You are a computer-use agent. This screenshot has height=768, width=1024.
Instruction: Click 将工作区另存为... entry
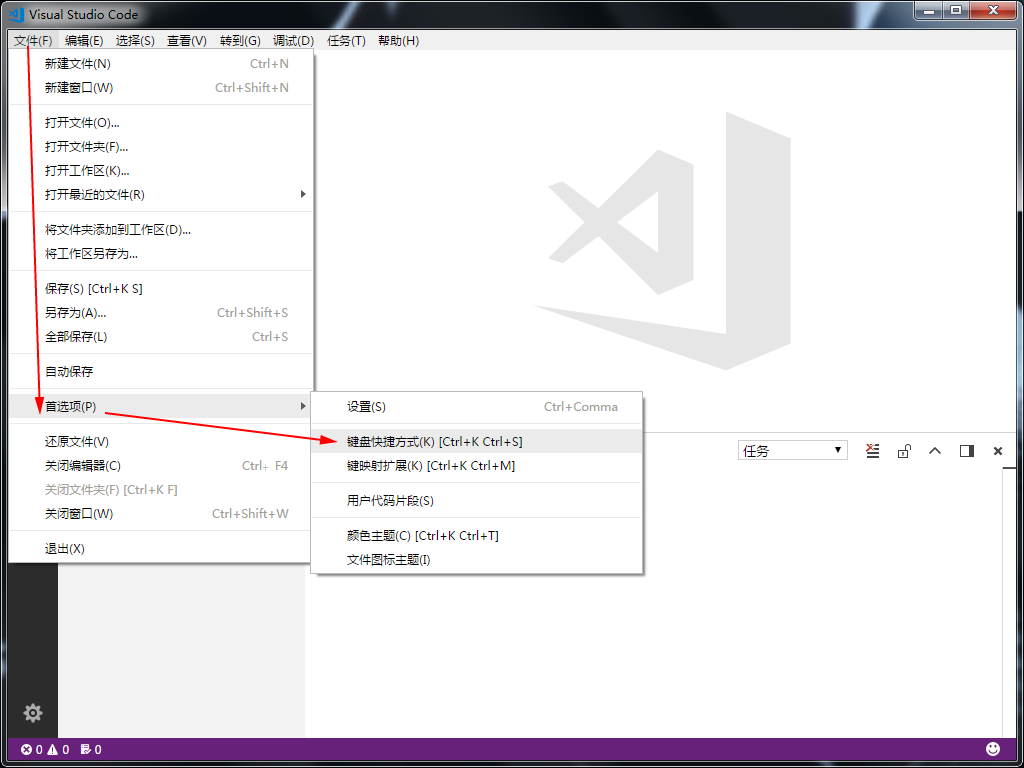tap(161, 253)
